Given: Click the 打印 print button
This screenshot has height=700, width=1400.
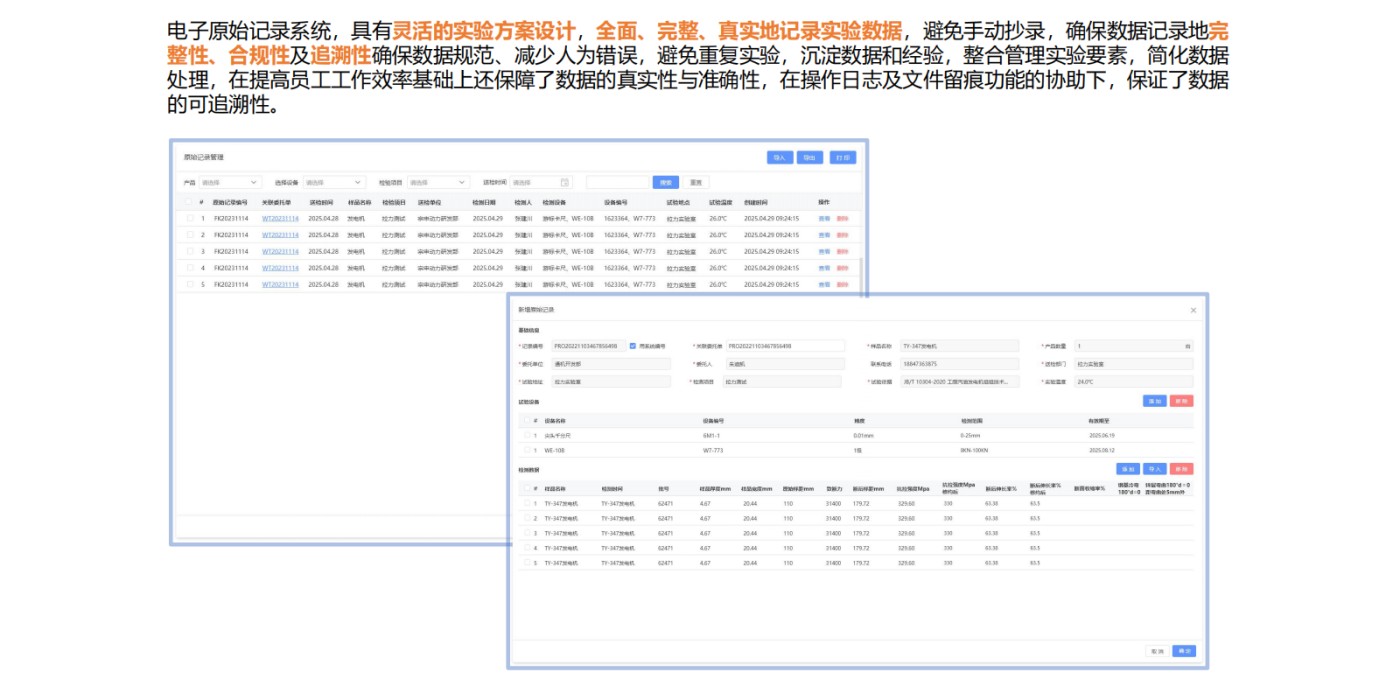Looking at the screenshot, I should tap(845, 158).
